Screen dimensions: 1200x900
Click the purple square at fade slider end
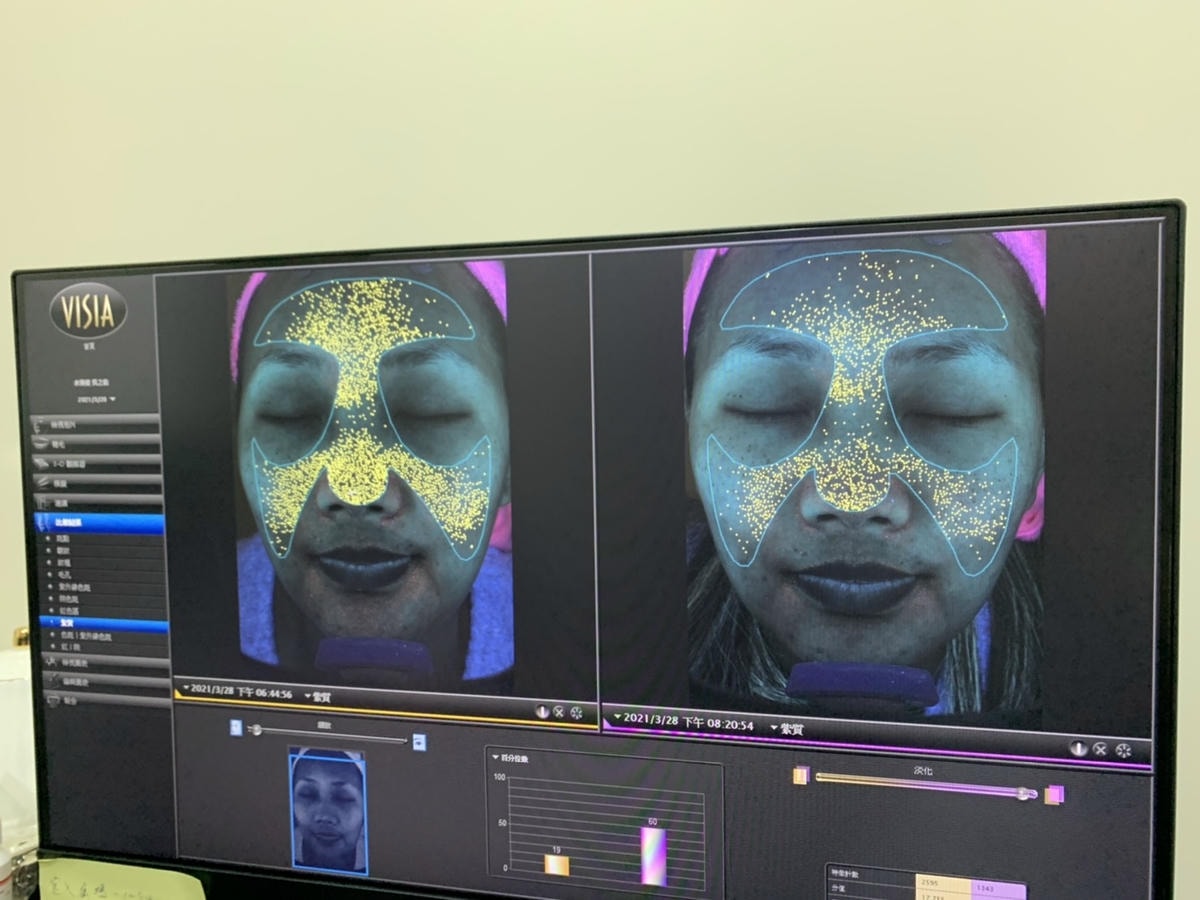point(1054,795)
